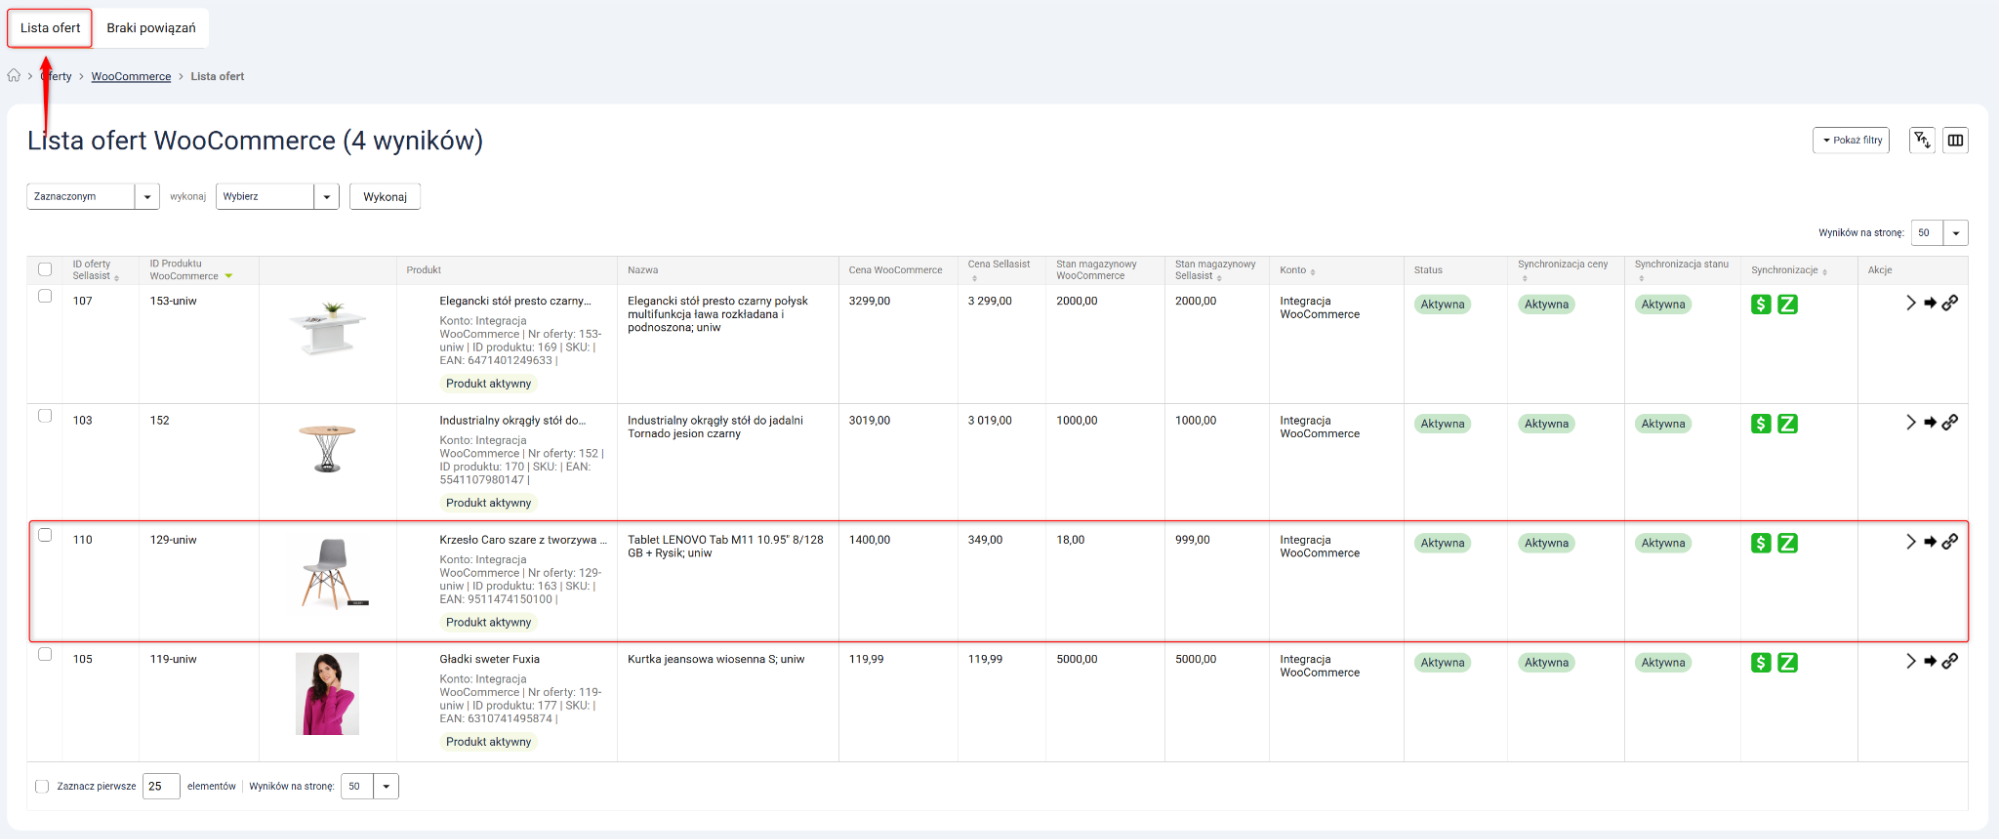The width and height of the screenshot is (1999, 840).
Task: Select the checkbox for offer 107
Action: click(x=45, y=297)
